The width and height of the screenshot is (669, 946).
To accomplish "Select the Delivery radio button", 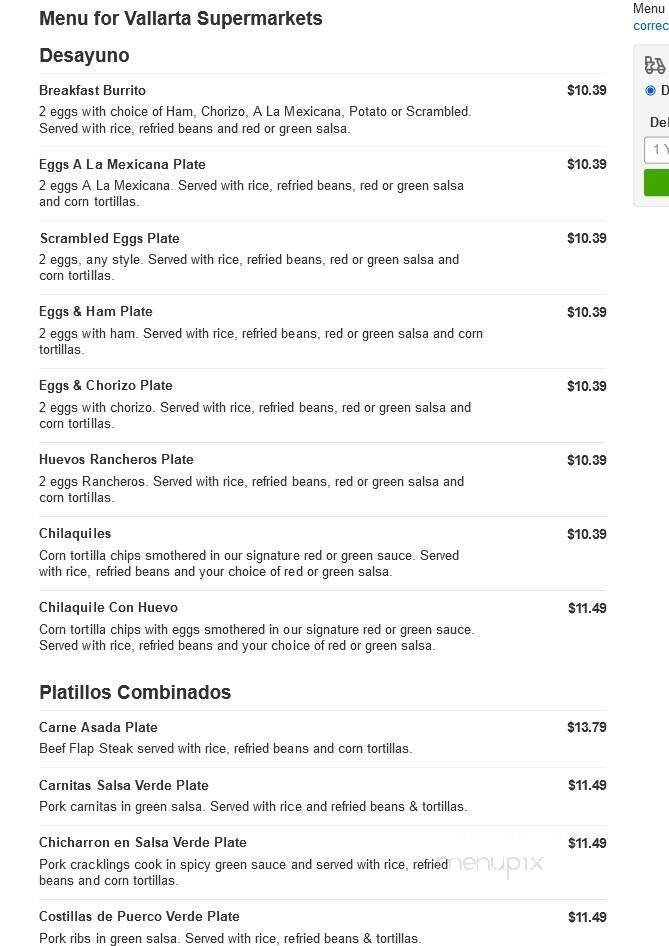I will coord(651,90).
